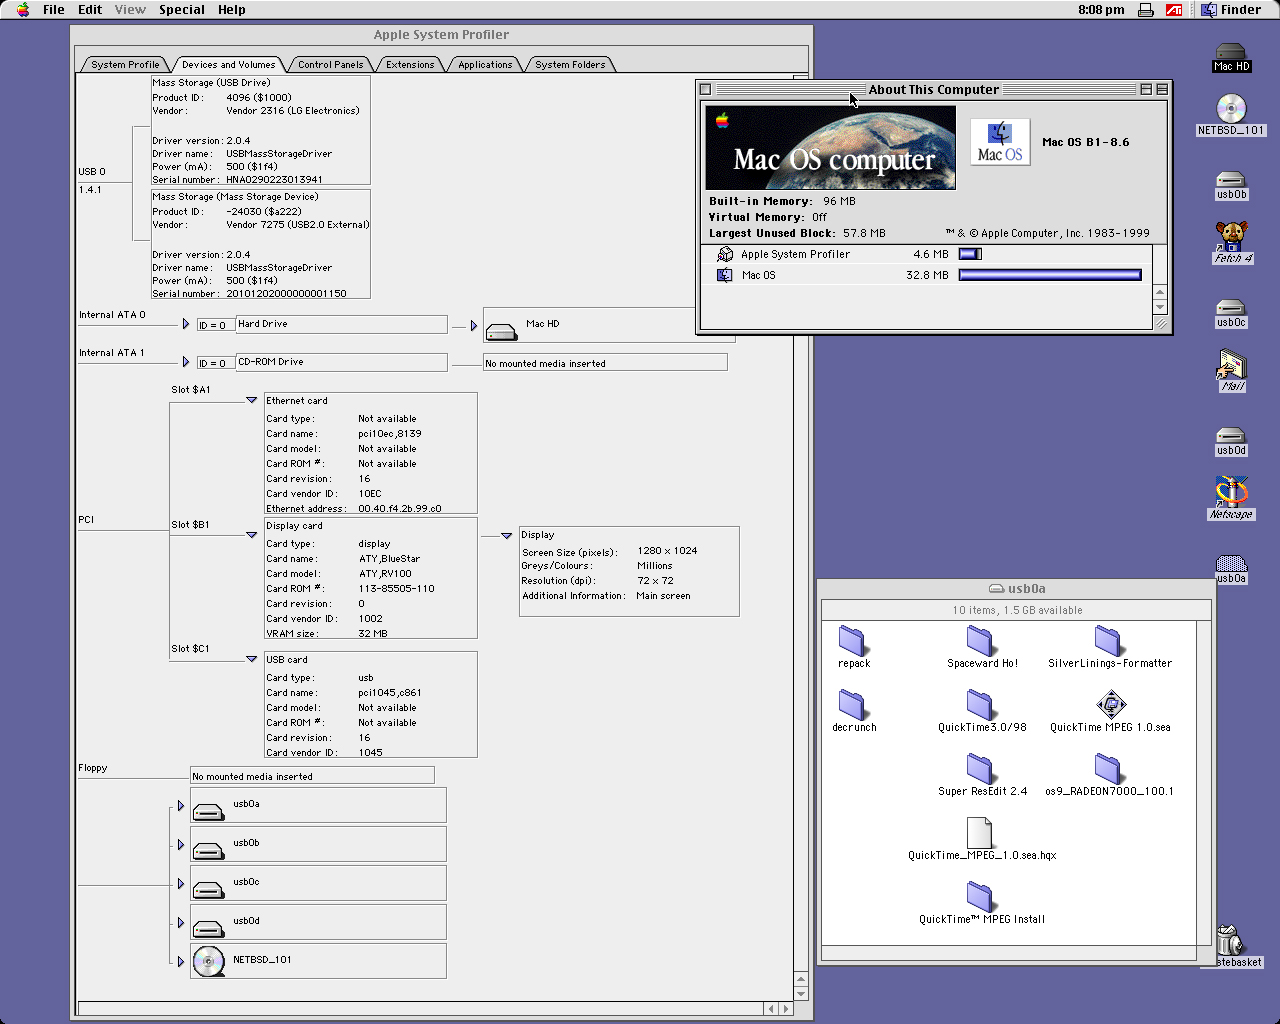This screenshot has width=1280, height=1024.
Task: Expand Internal ATA 1 CD-ROM Drive triangle
Action: 186,362
